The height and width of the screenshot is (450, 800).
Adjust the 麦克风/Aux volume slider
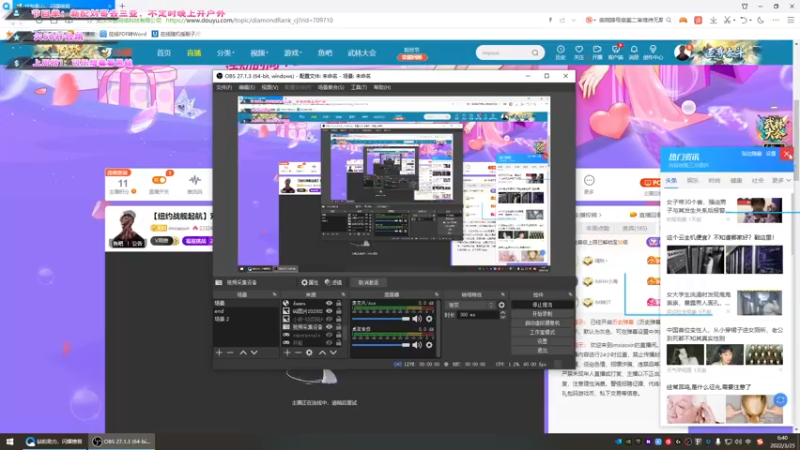point(381,319)
